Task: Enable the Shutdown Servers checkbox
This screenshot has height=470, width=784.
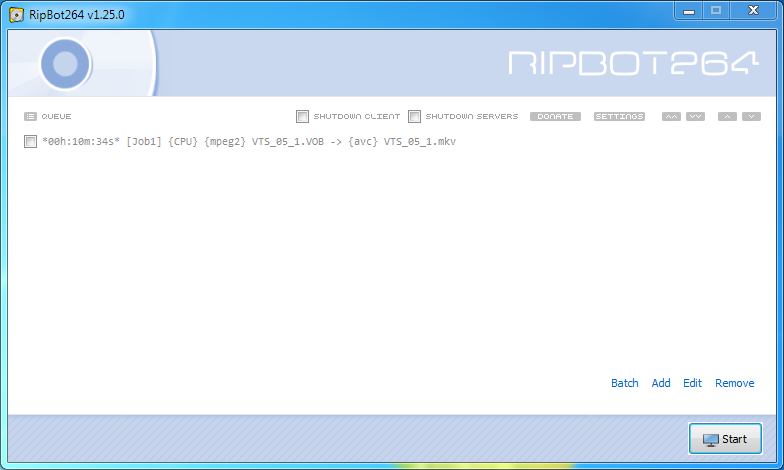Action: coord(414,116)
